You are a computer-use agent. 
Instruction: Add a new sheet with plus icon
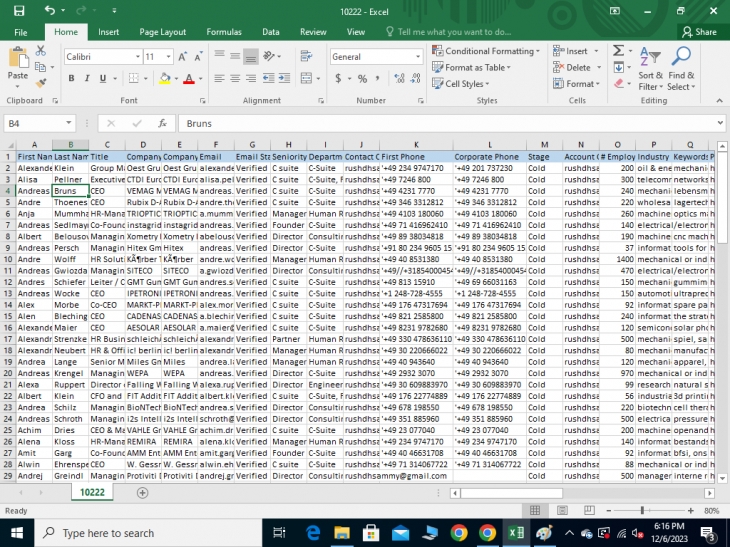point(142,493)
